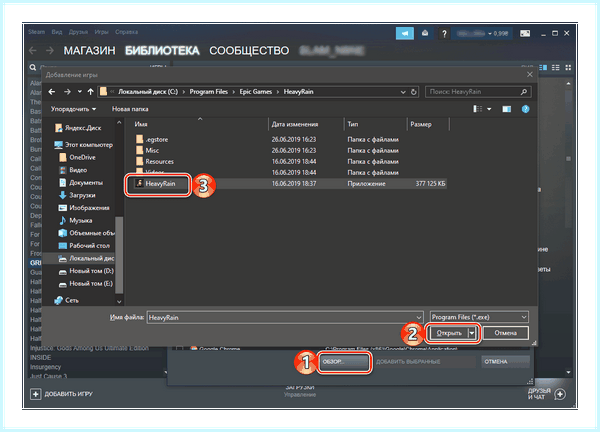Open file dialog help icon

click(525, 109)
